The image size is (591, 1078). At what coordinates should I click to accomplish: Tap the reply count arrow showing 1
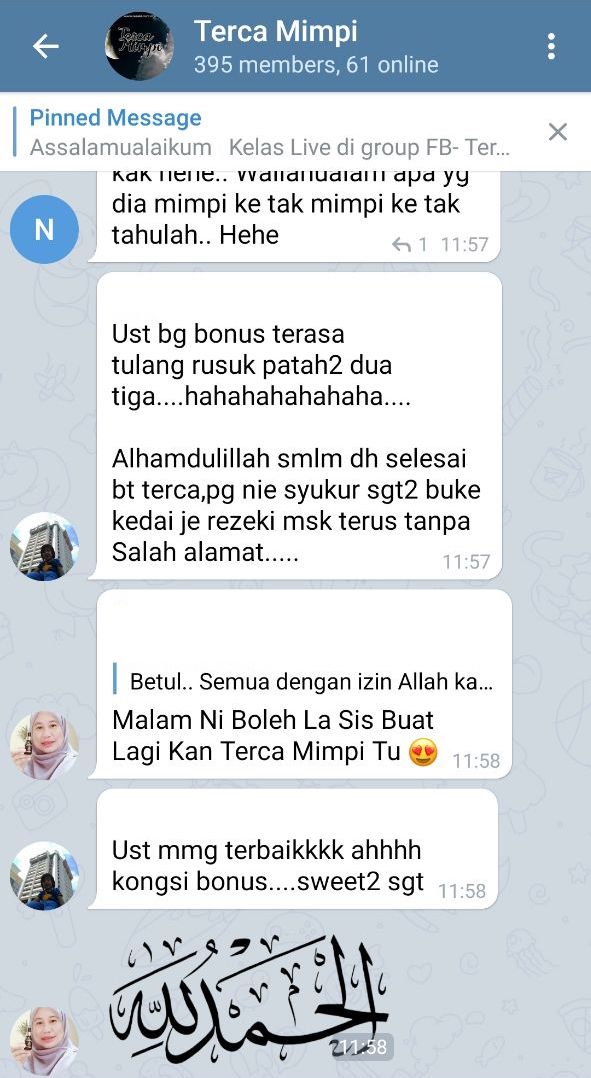tap(410, 244)
